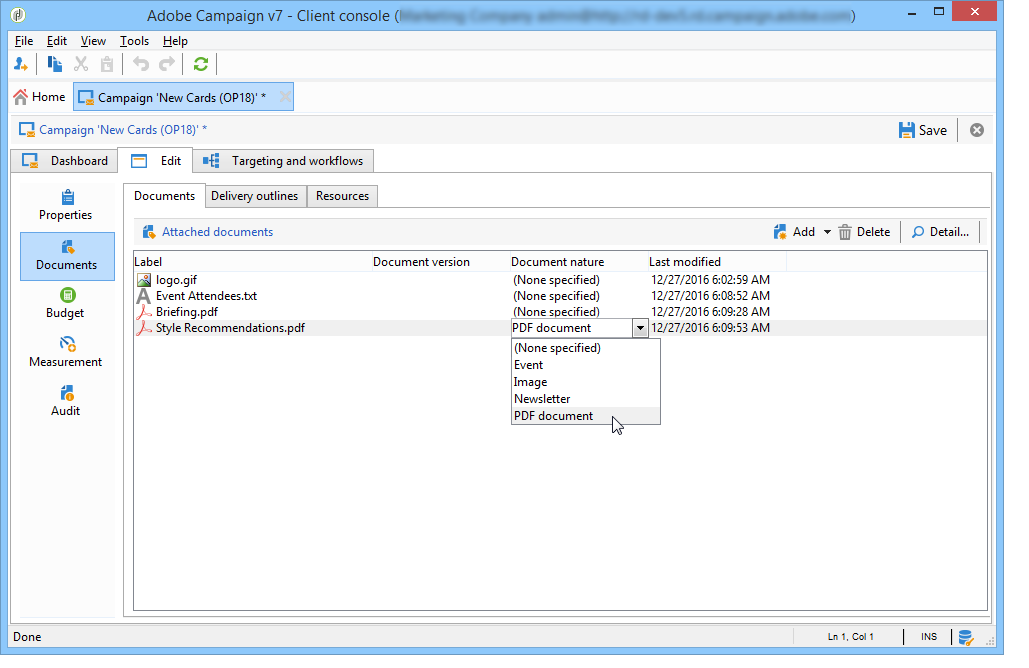Open the Tools menu

[x=134, y=41]
